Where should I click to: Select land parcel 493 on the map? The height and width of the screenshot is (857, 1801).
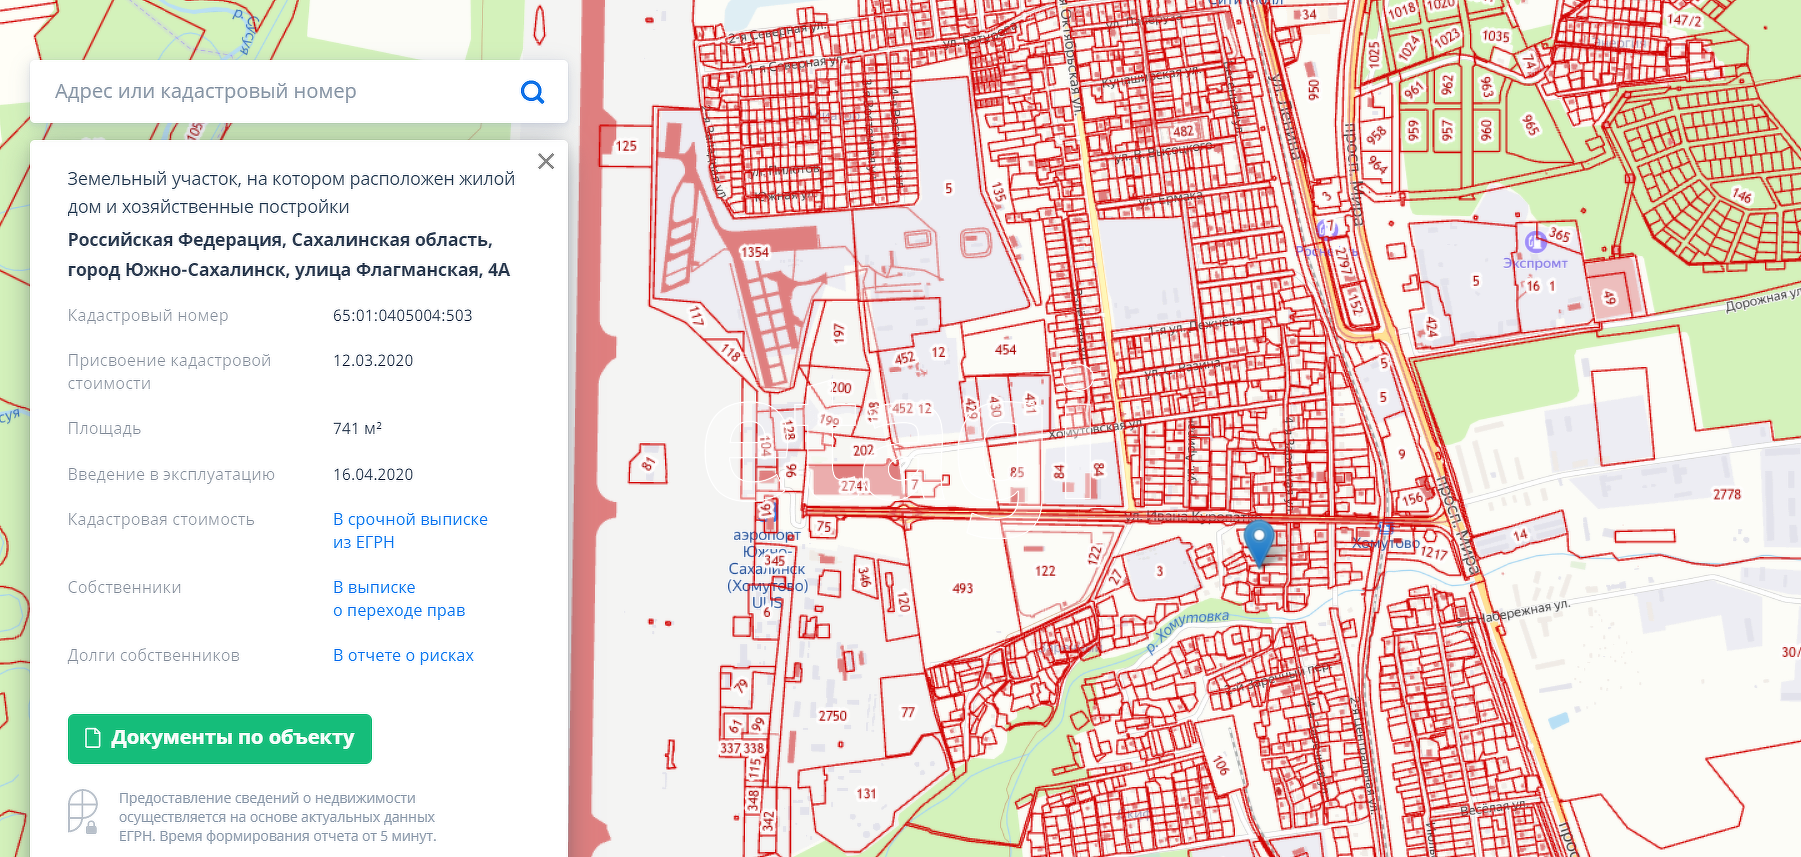coord(962,589)
